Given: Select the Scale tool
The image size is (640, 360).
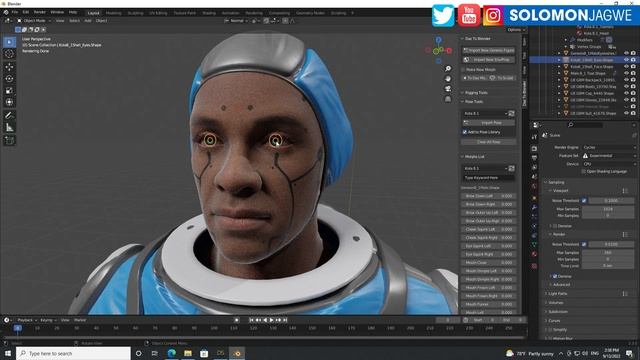Looking at the screenshot, I should pyautogui.click(x=9, y=91).
